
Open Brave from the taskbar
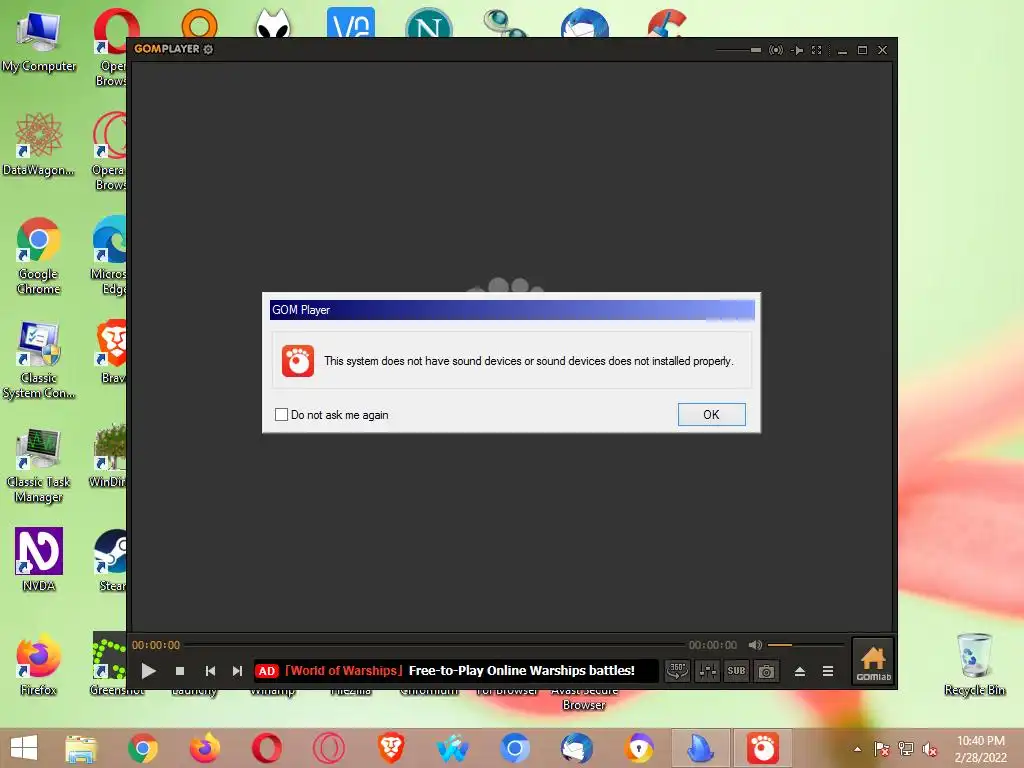(x=391, y=748)
